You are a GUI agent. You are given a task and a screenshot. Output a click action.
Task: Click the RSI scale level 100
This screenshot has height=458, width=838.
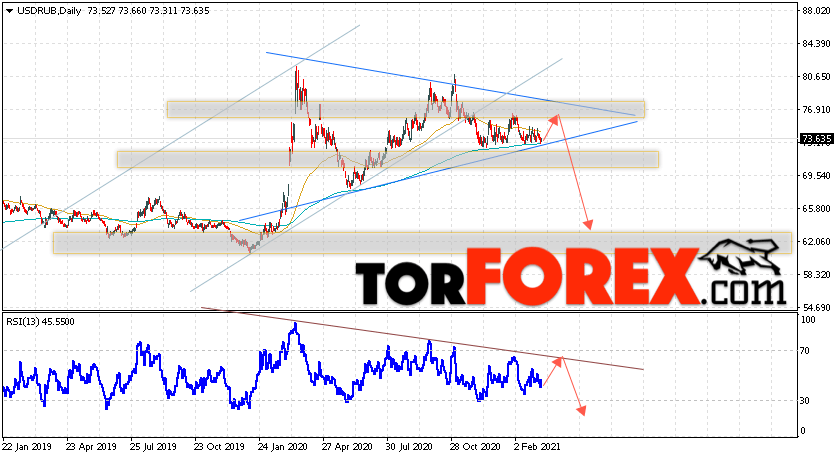pos(809,320)
